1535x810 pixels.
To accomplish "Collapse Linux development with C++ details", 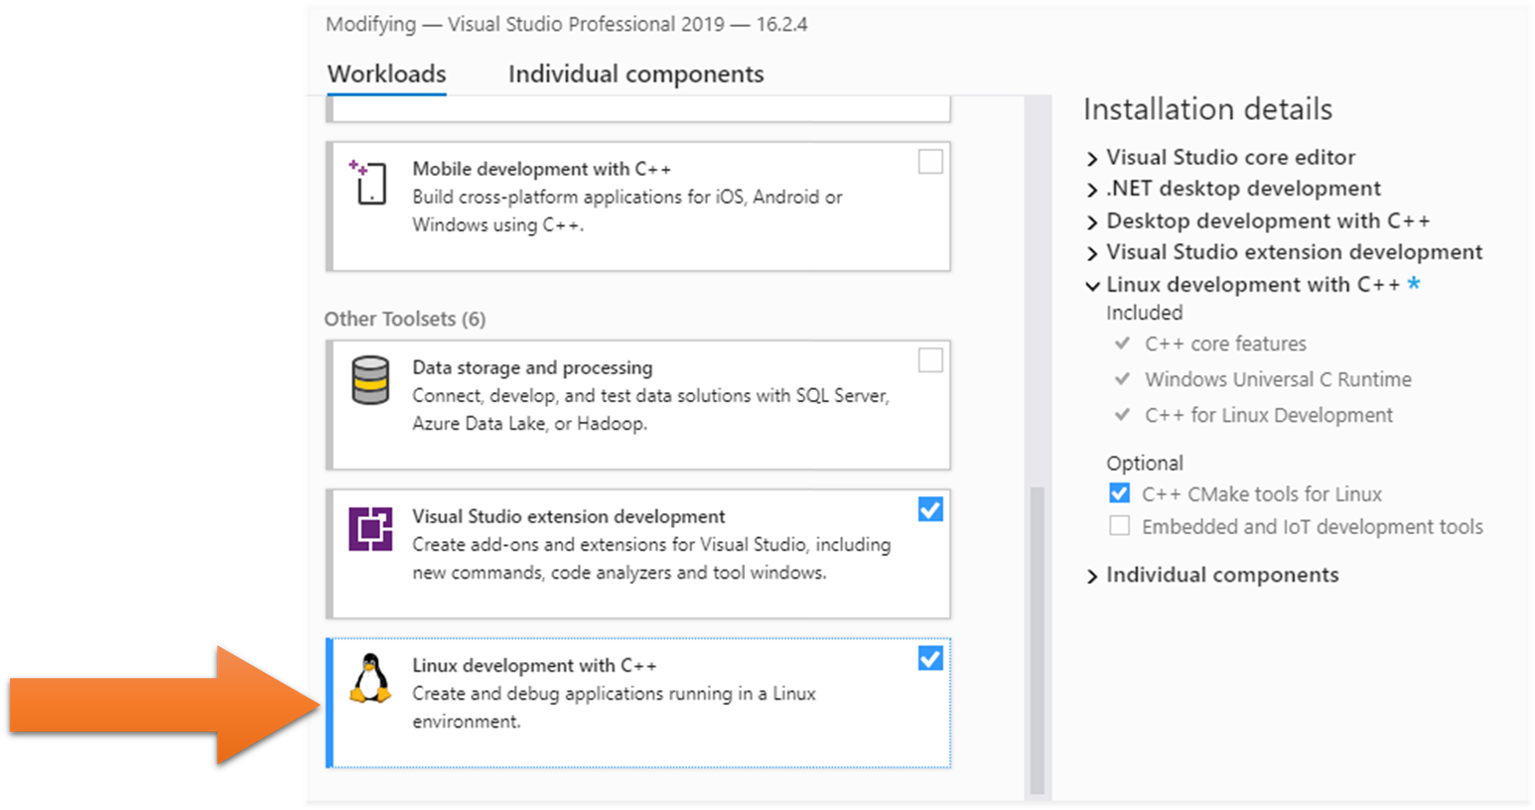I will [1092, 285].
